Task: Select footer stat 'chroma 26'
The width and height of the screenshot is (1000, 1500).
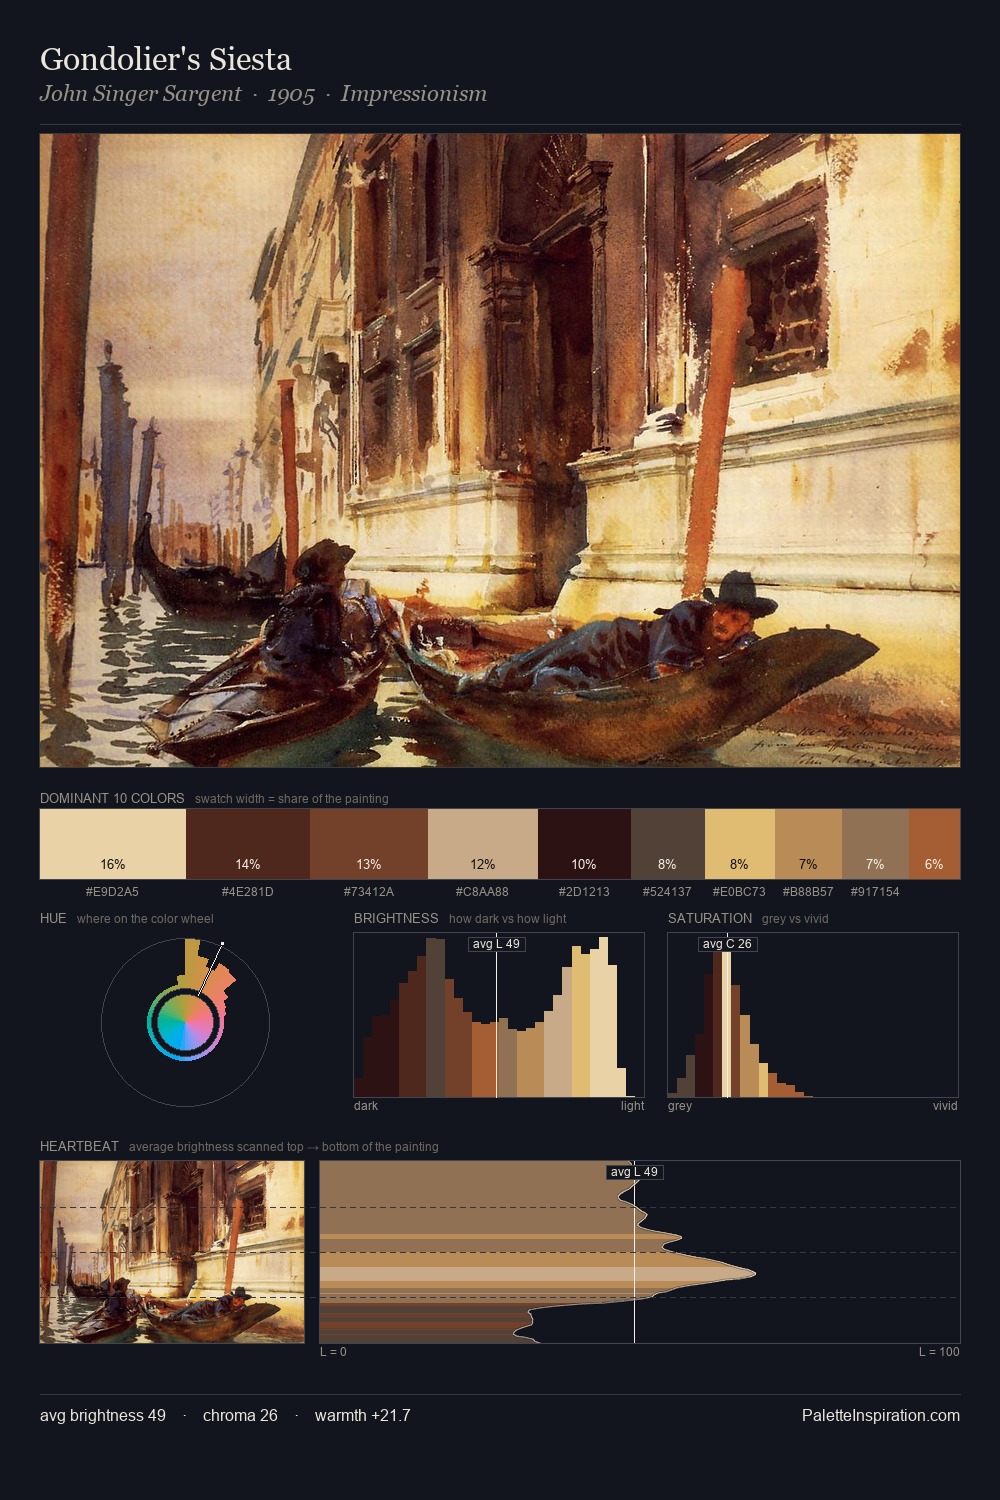Action: pos(240,1416)
